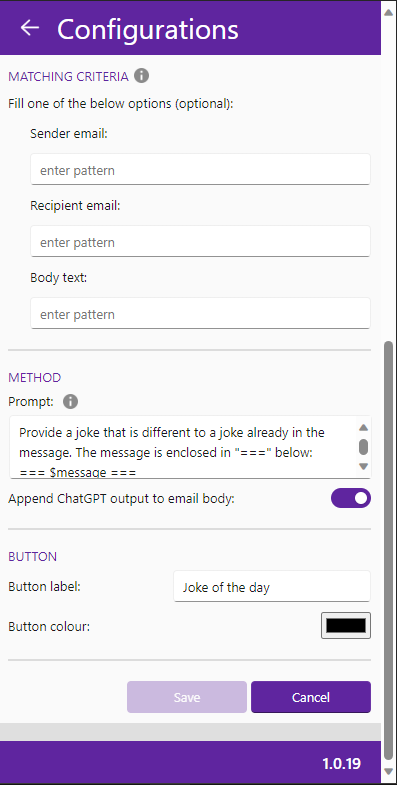This screenshot has width=397, height=785.
Task: Focus the Sender email pattern field
Action: coord(200,170)
